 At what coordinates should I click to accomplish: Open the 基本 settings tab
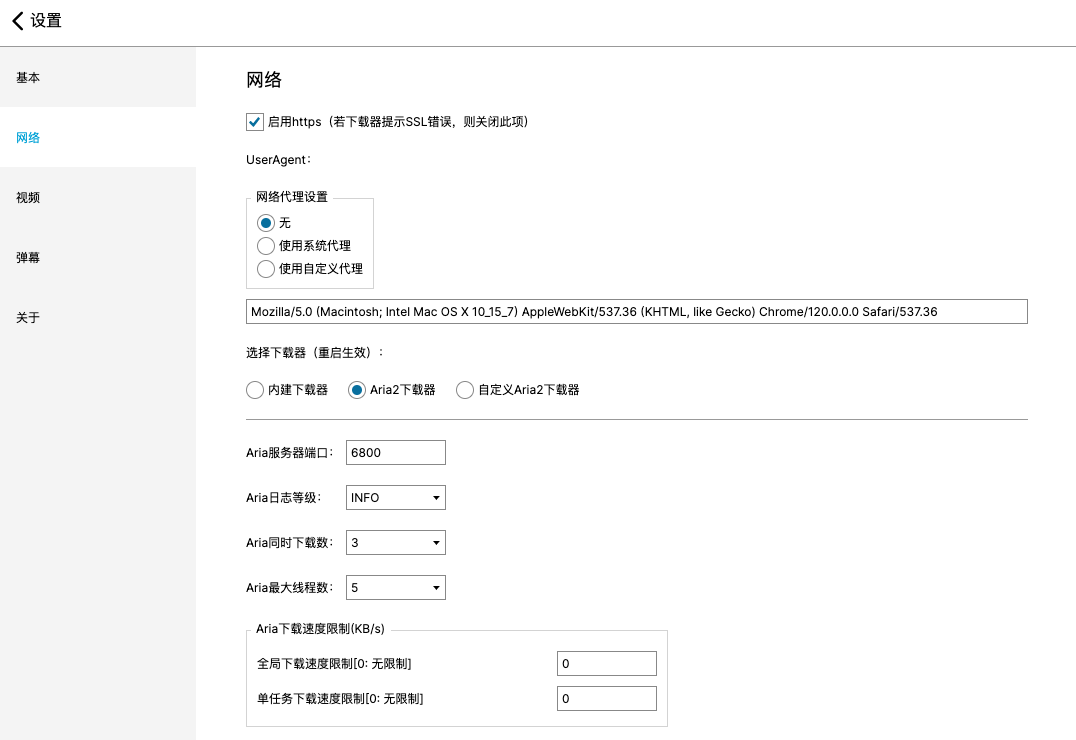pos(97,77)
